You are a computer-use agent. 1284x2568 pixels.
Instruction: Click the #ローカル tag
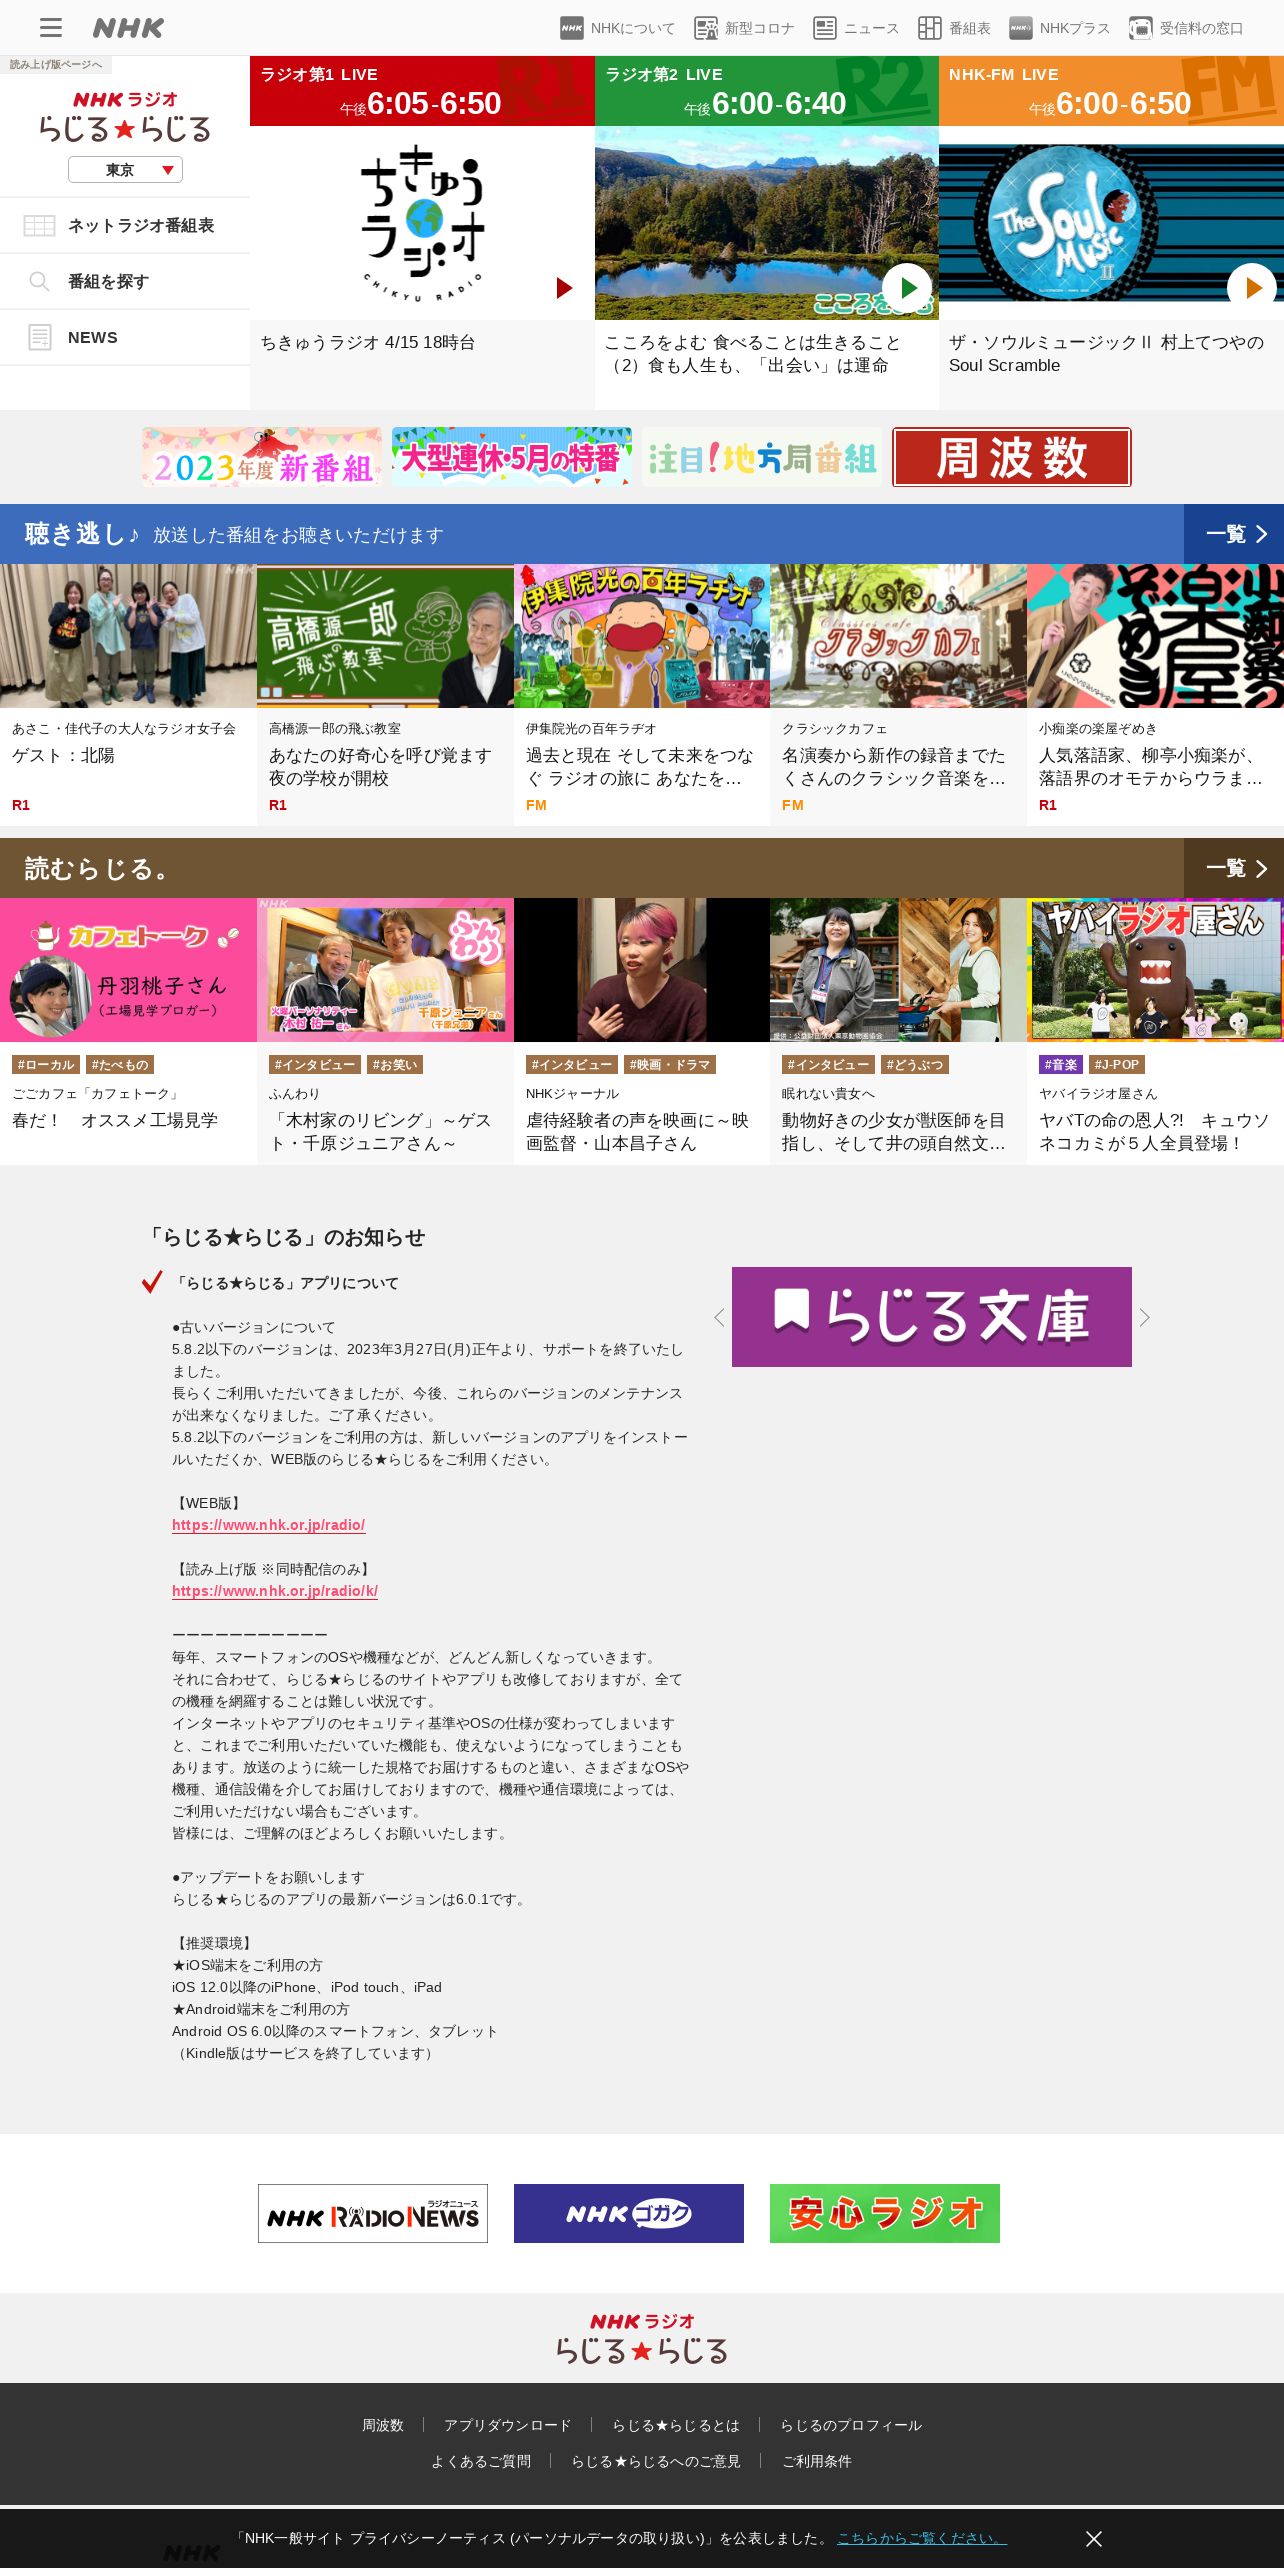click(45, 1065)
